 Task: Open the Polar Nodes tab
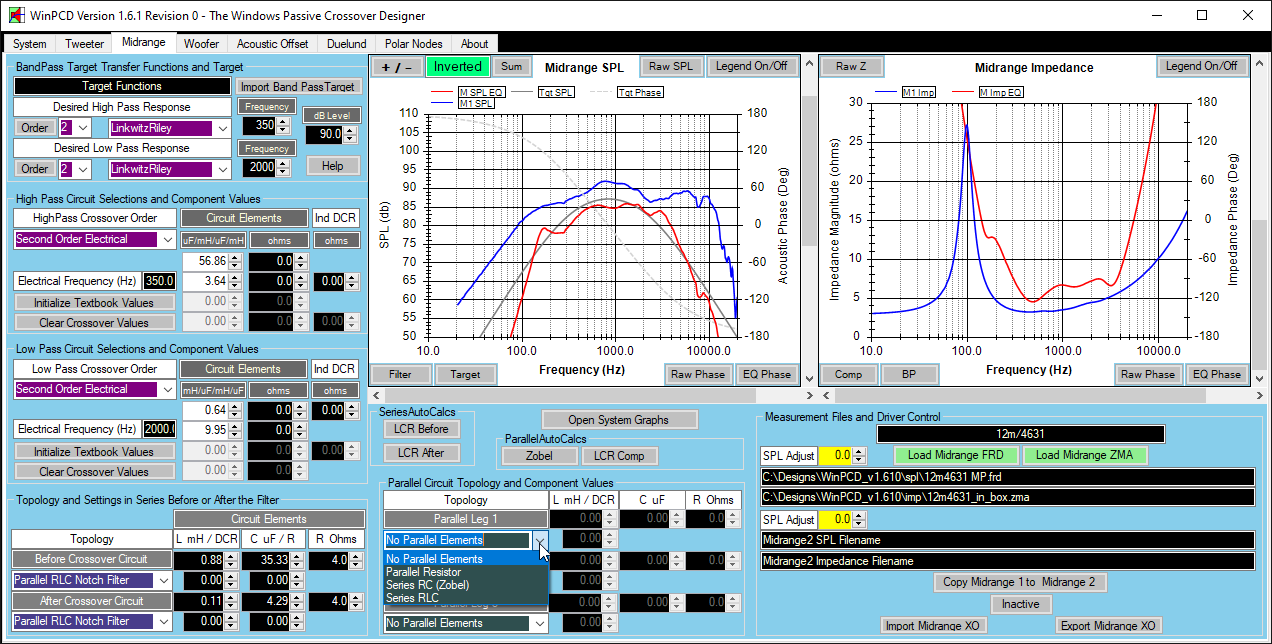(x=413, y=44)
